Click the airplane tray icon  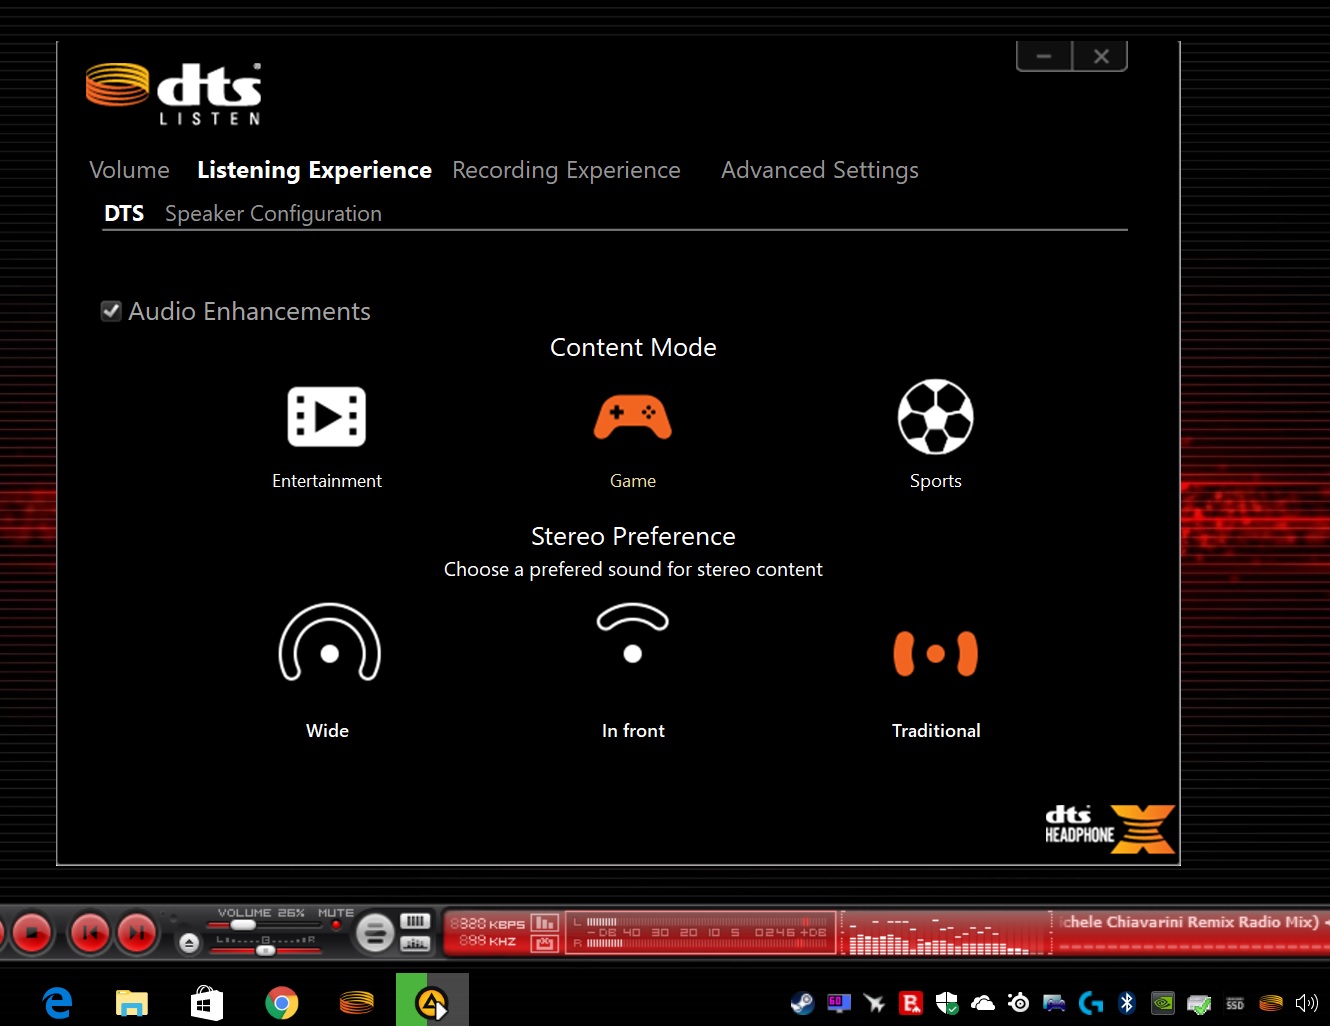pyautogui.click(x=875, y=1003)
